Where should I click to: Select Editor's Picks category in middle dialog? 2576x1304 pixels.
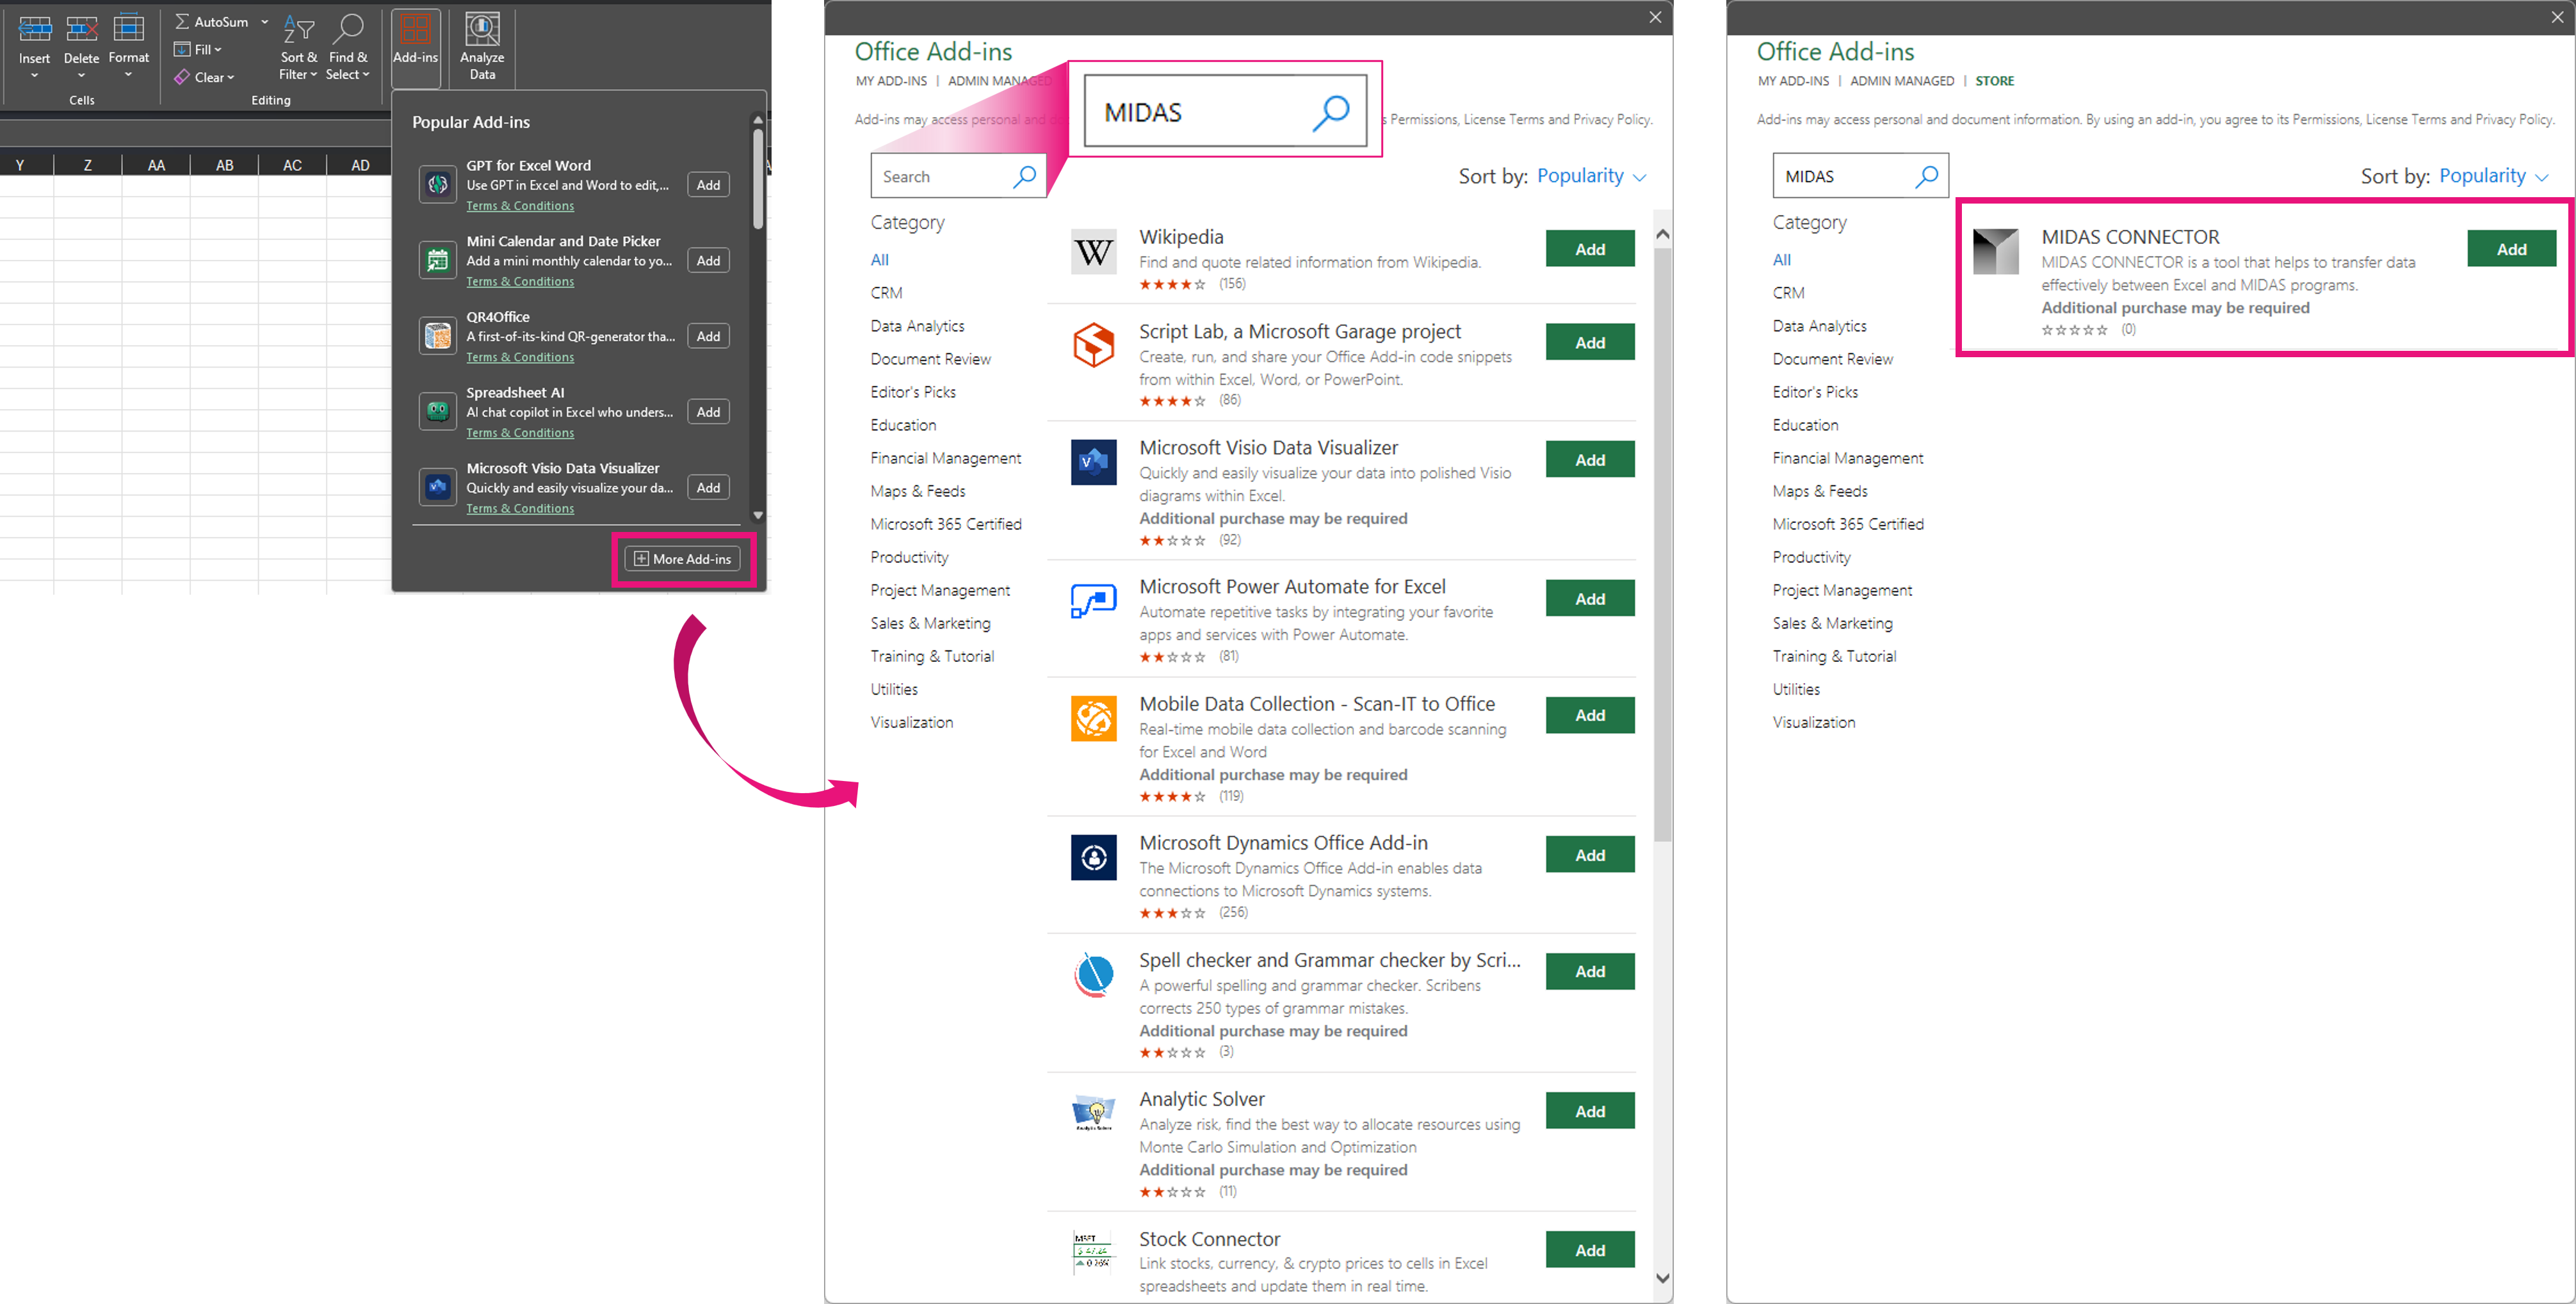[913, 392]
